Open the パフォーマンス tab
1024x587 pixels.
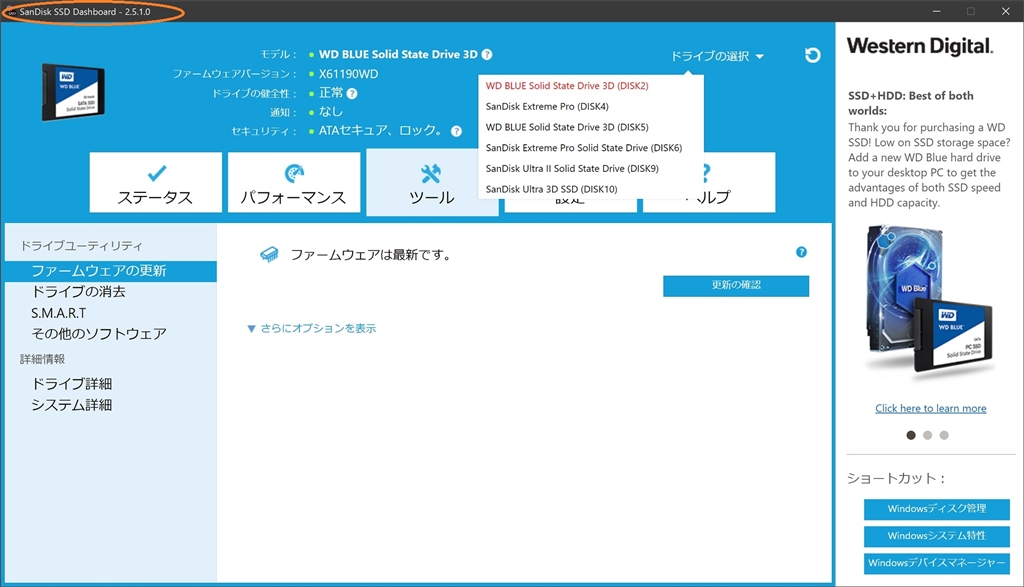[x=294, y=182]
